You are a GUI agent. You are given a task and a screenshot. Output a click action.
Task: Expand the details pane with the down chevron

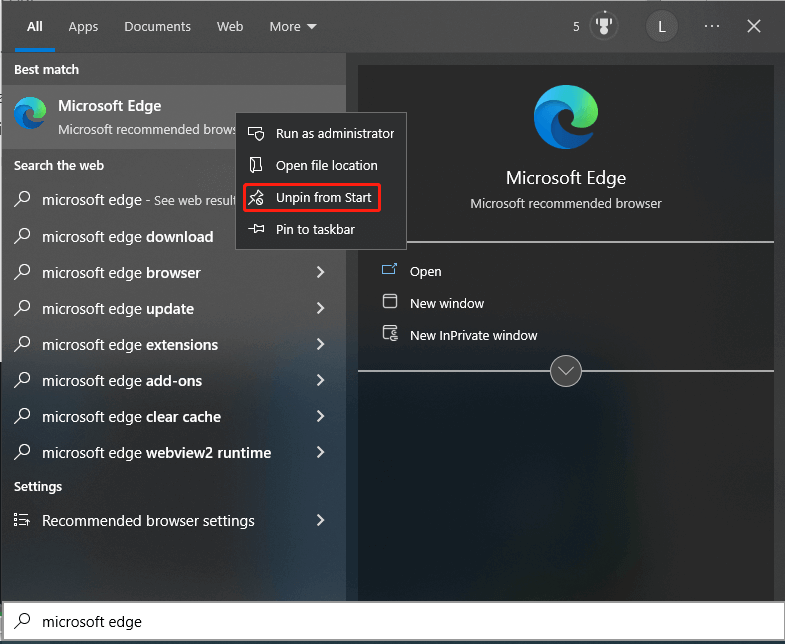[x=566, y=371]
